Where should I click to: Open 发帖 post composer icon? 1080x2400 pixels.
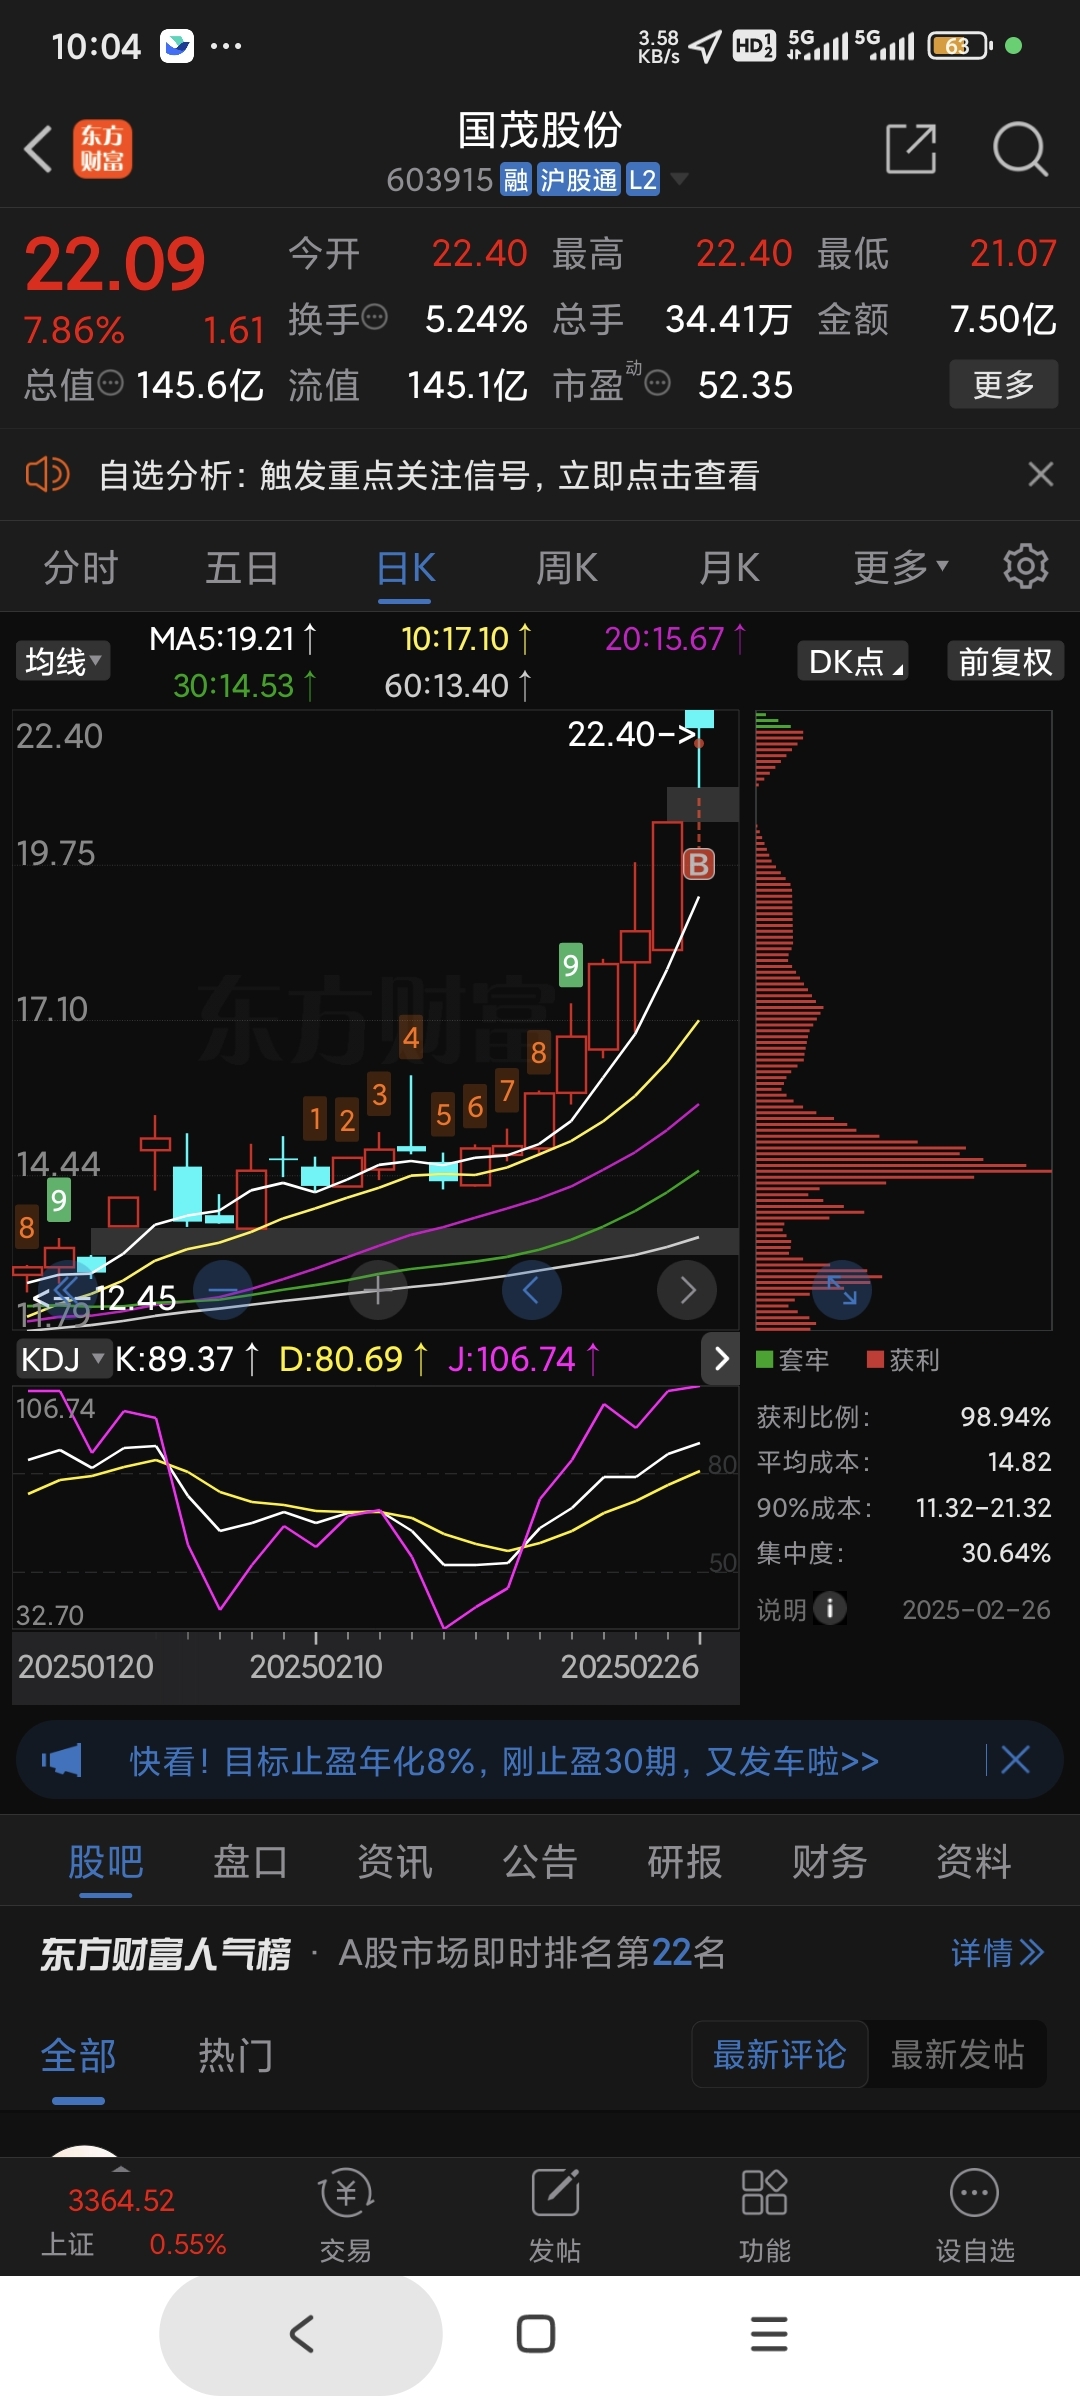point(555,2215)
